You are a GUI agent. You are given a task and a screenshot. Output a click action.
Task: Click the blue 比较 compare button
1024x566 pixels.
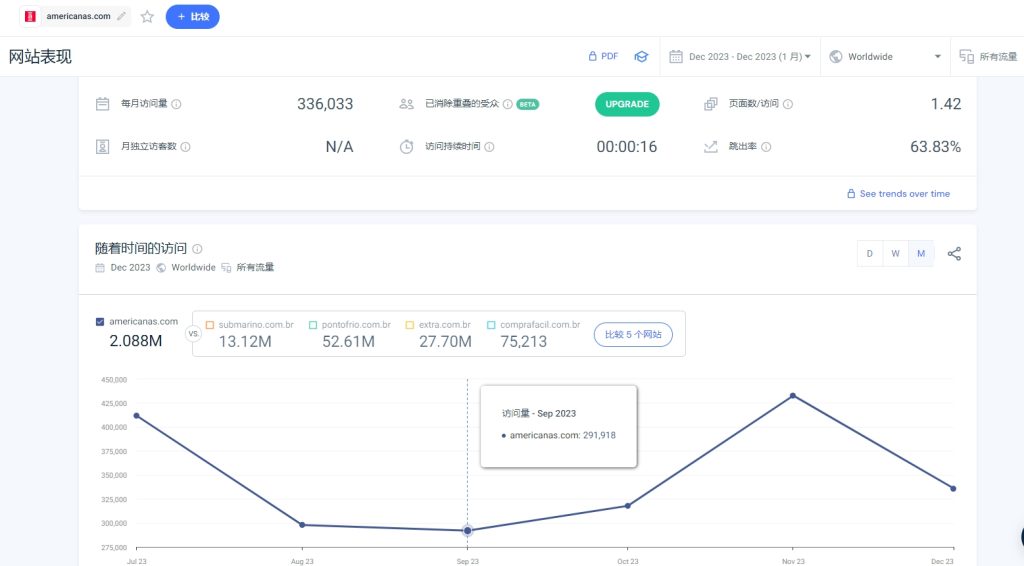pos(193,16)
